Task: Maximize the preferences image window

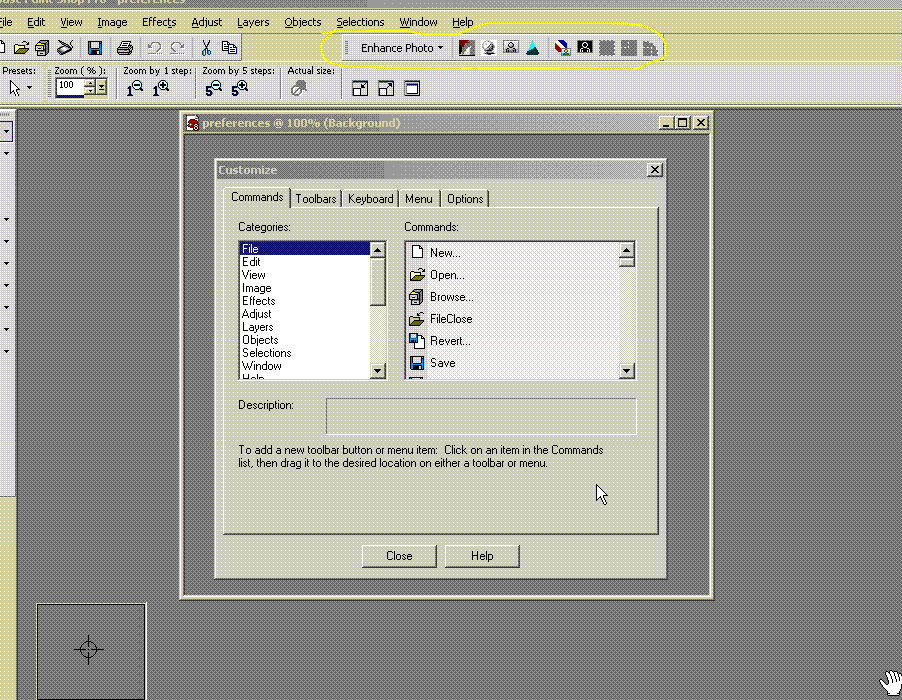Action: [683, 123]
